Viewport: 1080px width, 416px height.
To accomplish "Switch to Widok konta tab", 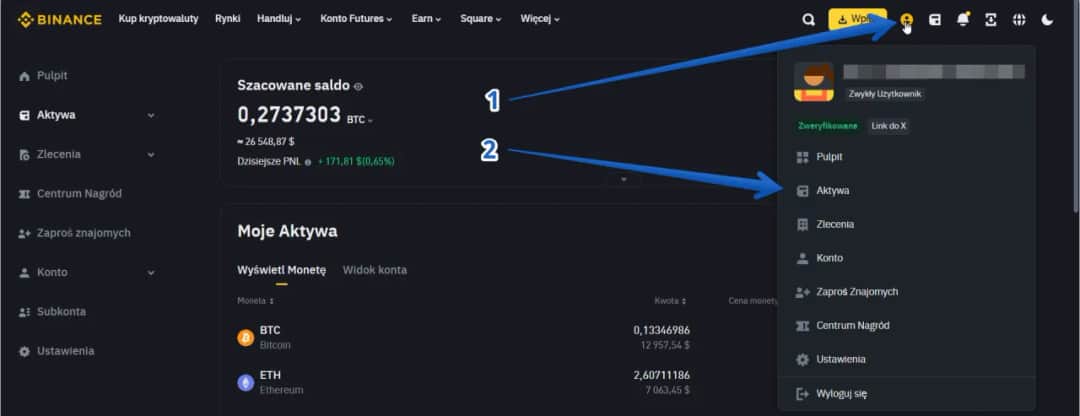I will [374, 270].
